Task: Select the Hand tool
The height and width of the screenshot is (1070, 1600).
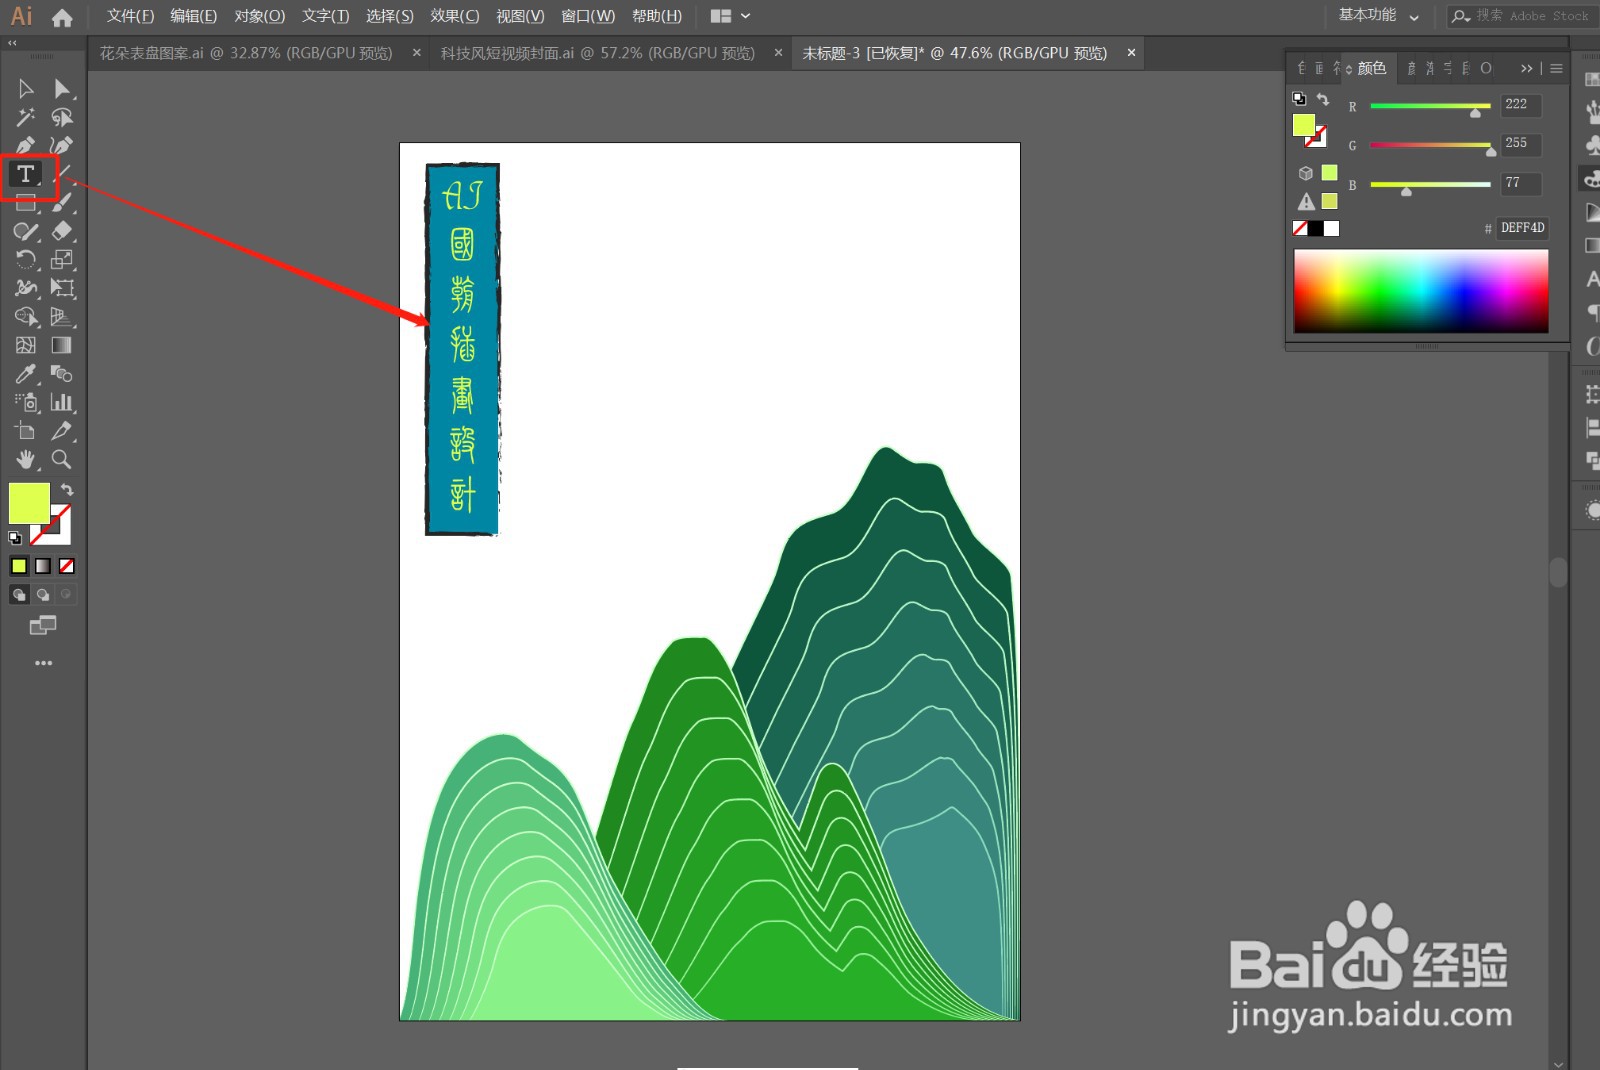Action: click(x=26, y=460)
